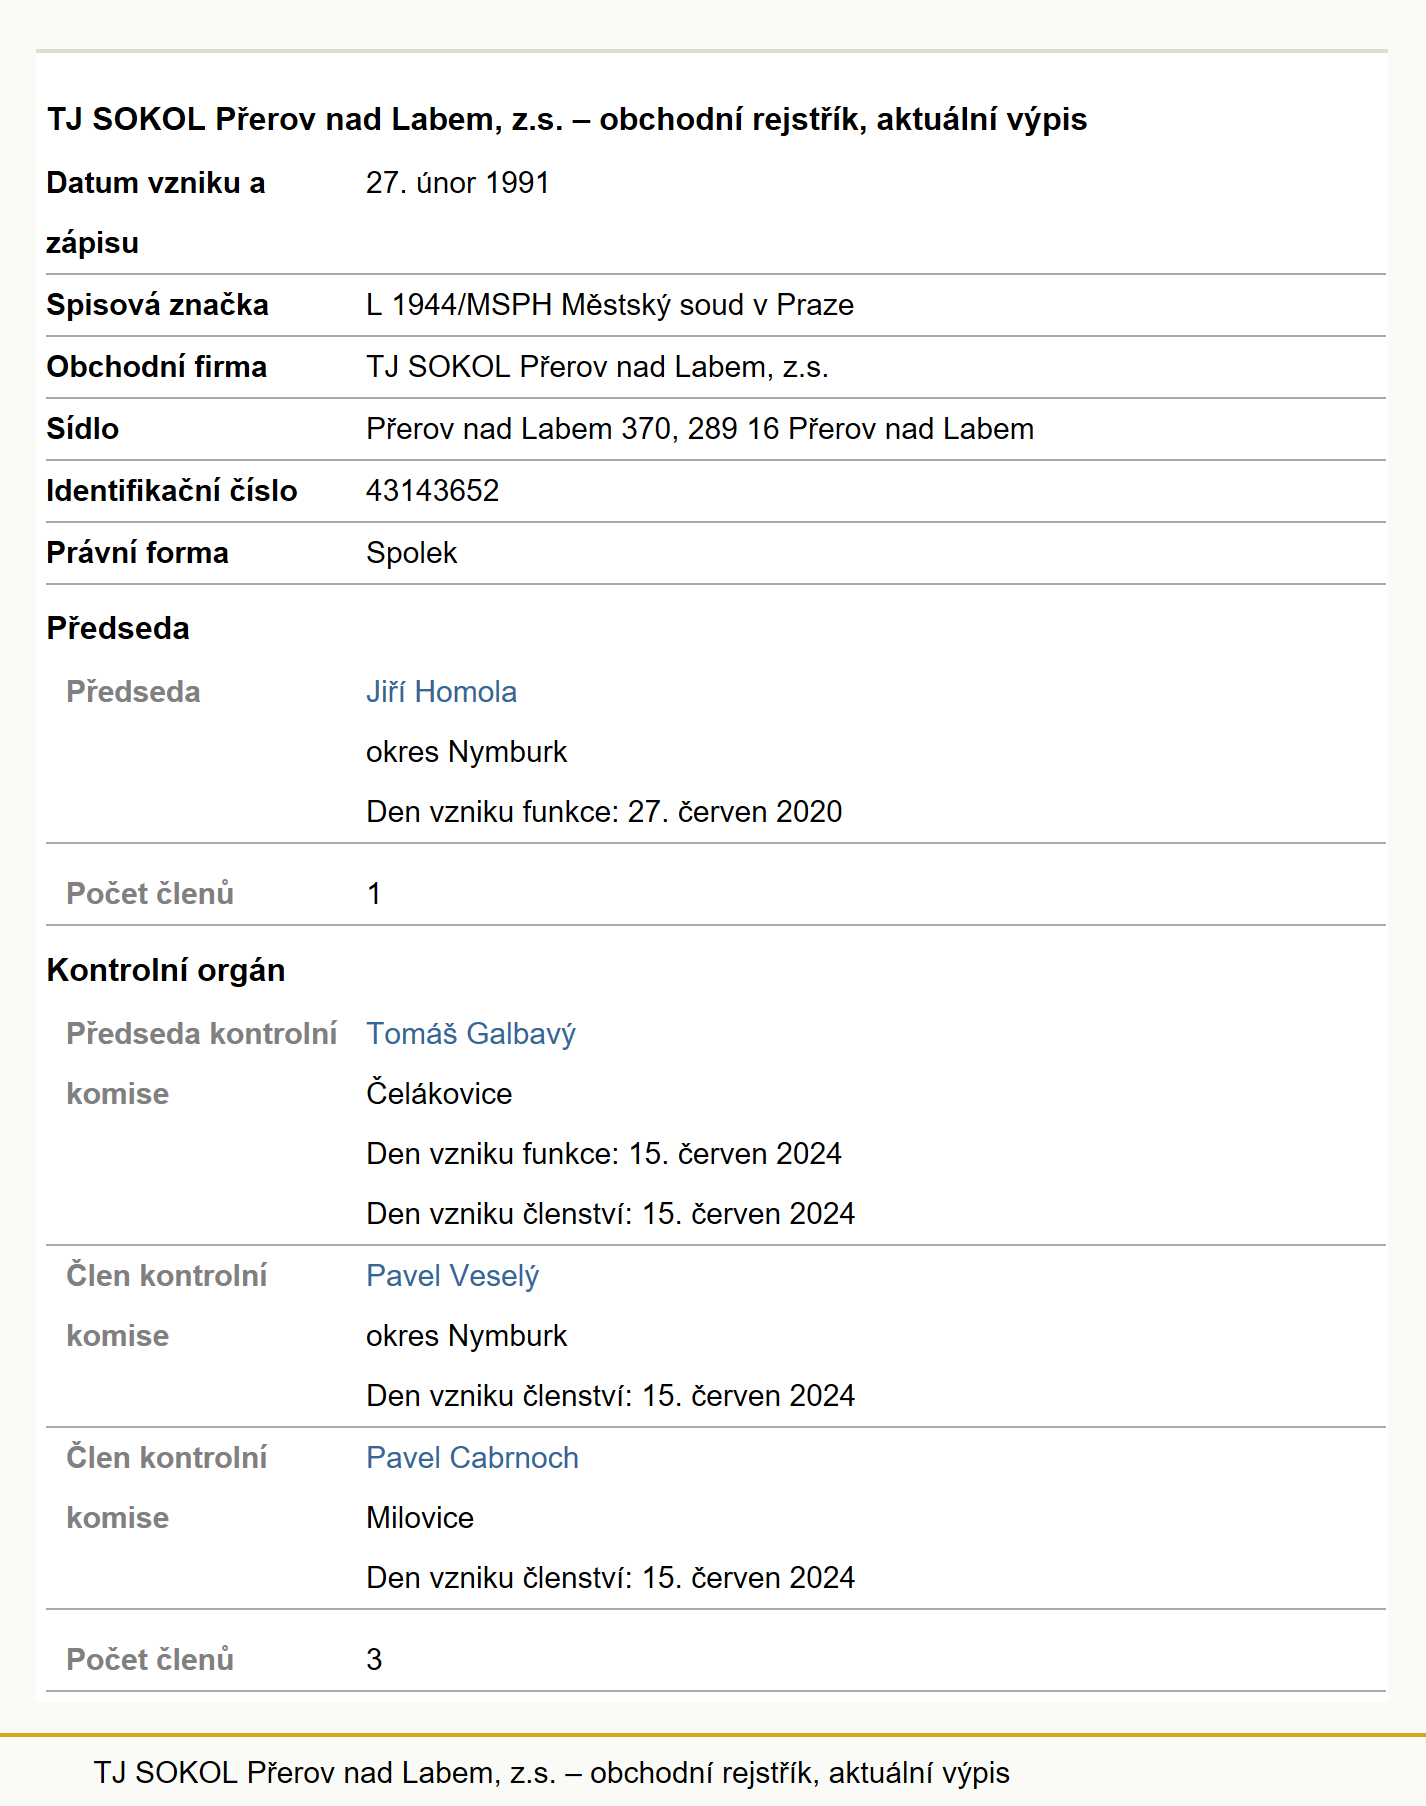Click Milovice residence text
Screen dimensions: 1426x1806
click(420, 1518)
